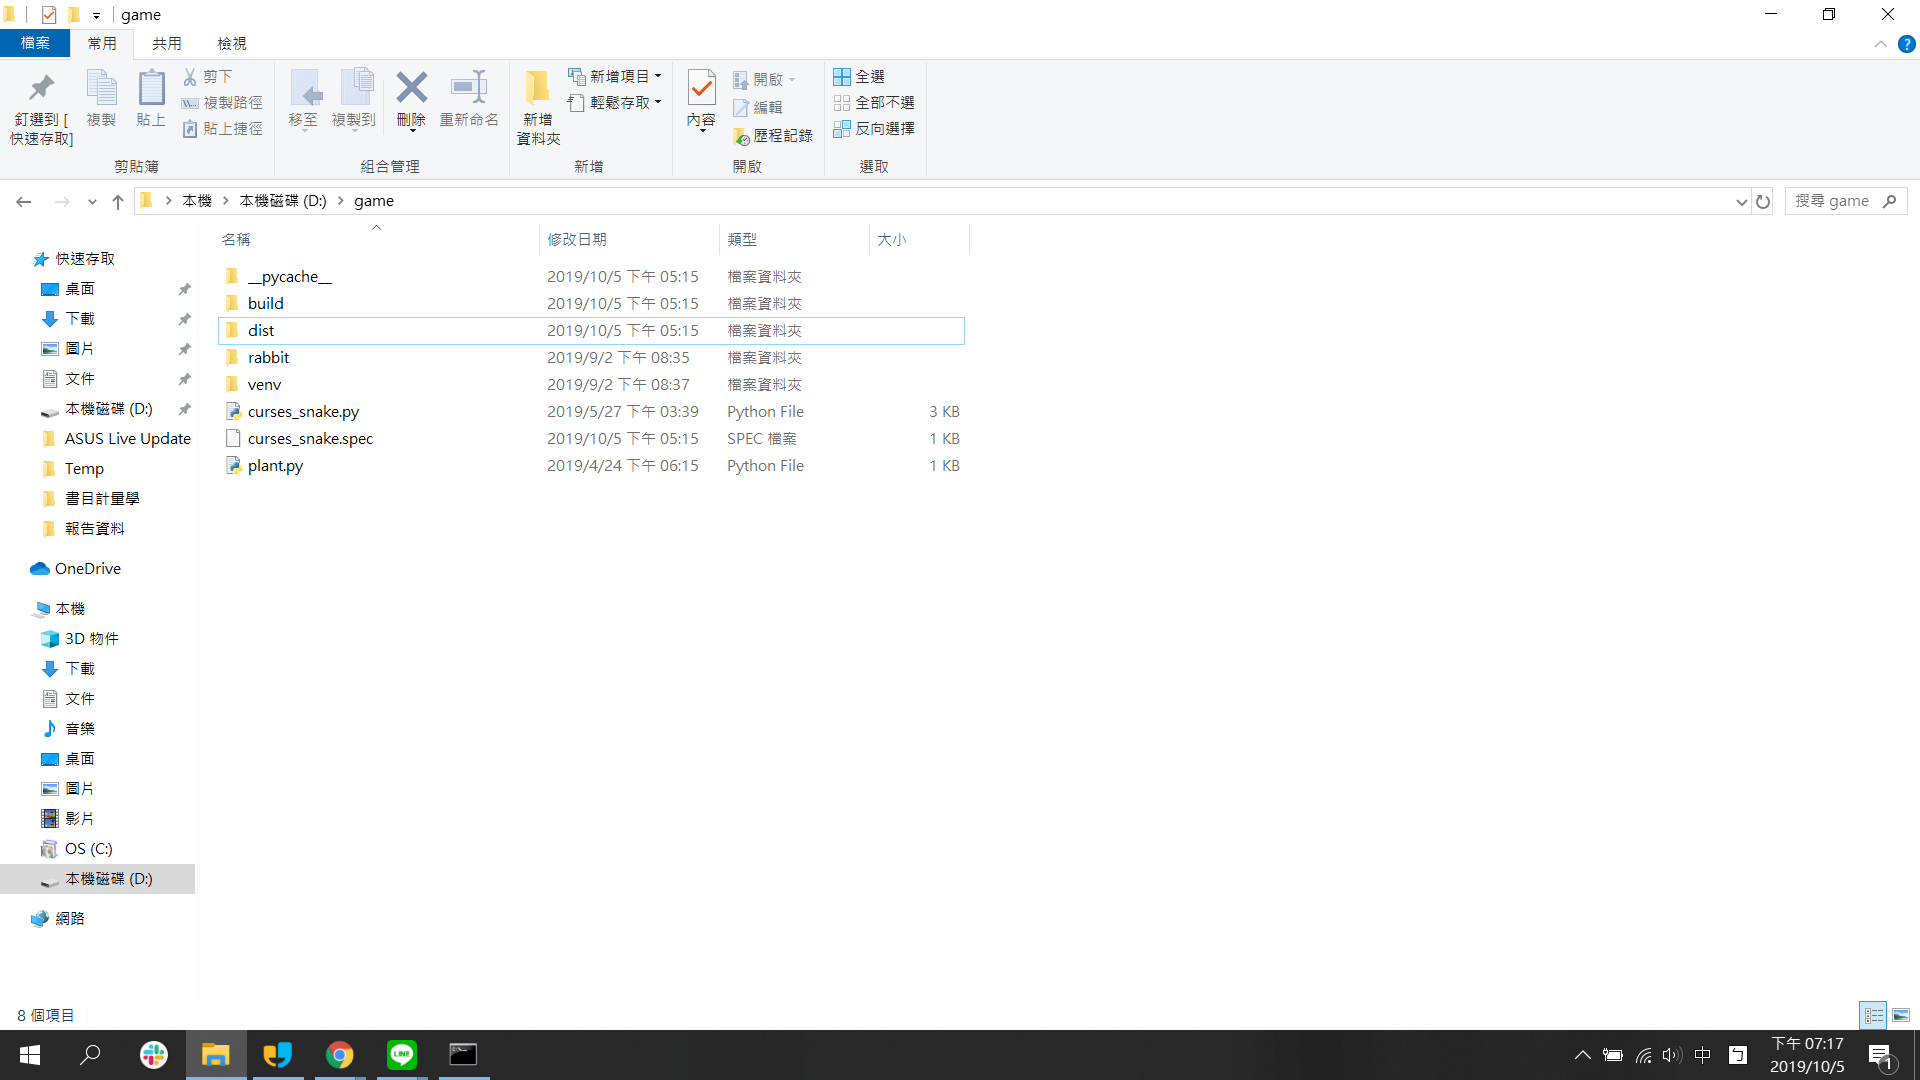Viewport: 1920px width, 1080px height.
Task: Open the View (檢視) ribbon tab
Action: 231,44
